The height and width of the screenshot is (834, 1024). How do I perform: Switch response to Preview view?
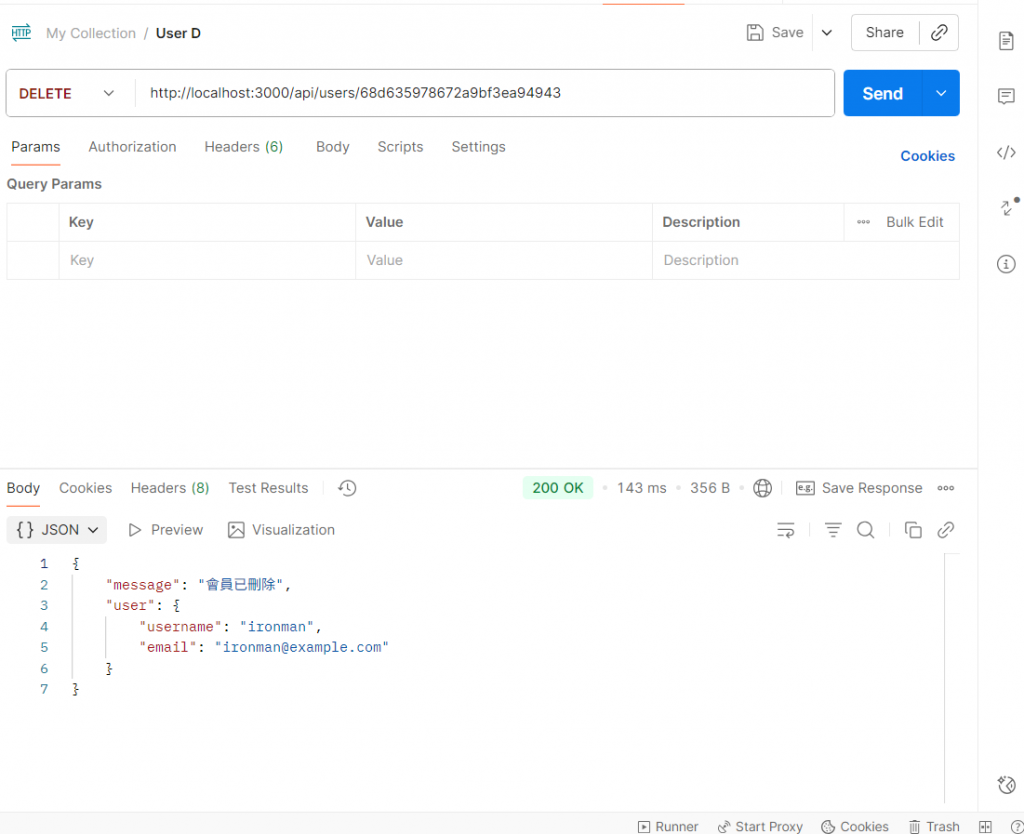(166, 530)
